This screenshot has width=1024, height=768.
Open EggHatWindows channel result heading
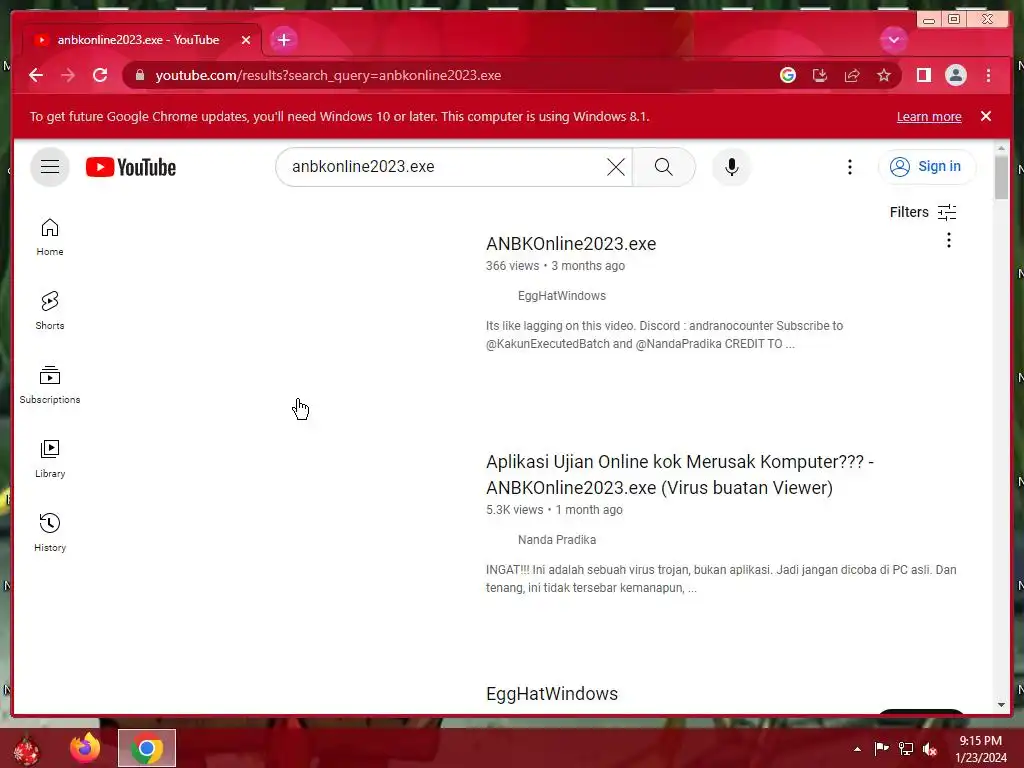552,694
